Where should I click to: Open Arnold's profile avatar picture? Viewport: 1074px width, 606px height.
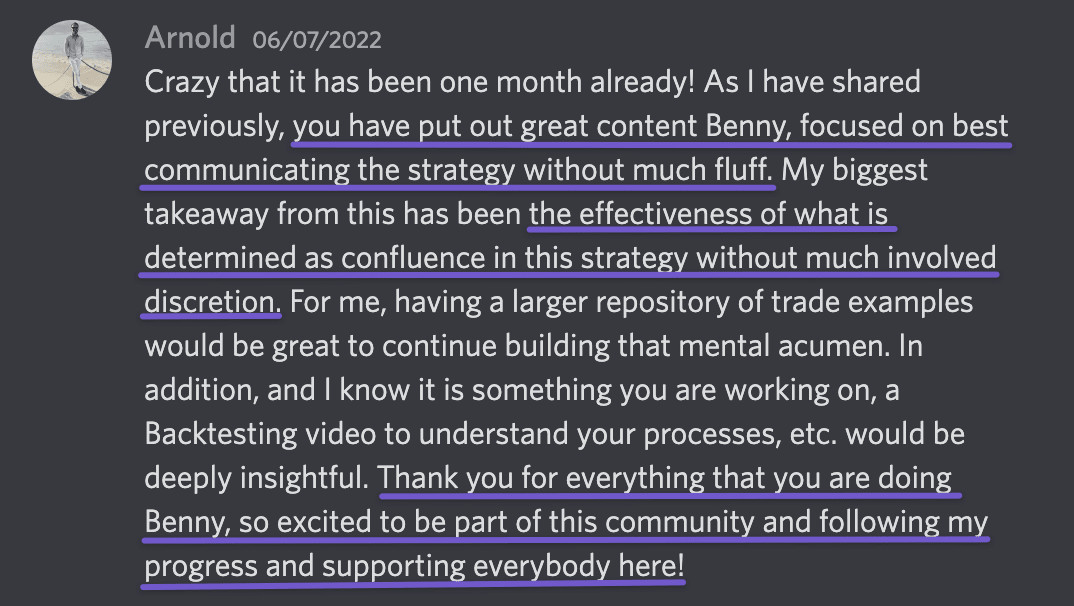pyautogui.click(x=72, y=60)
